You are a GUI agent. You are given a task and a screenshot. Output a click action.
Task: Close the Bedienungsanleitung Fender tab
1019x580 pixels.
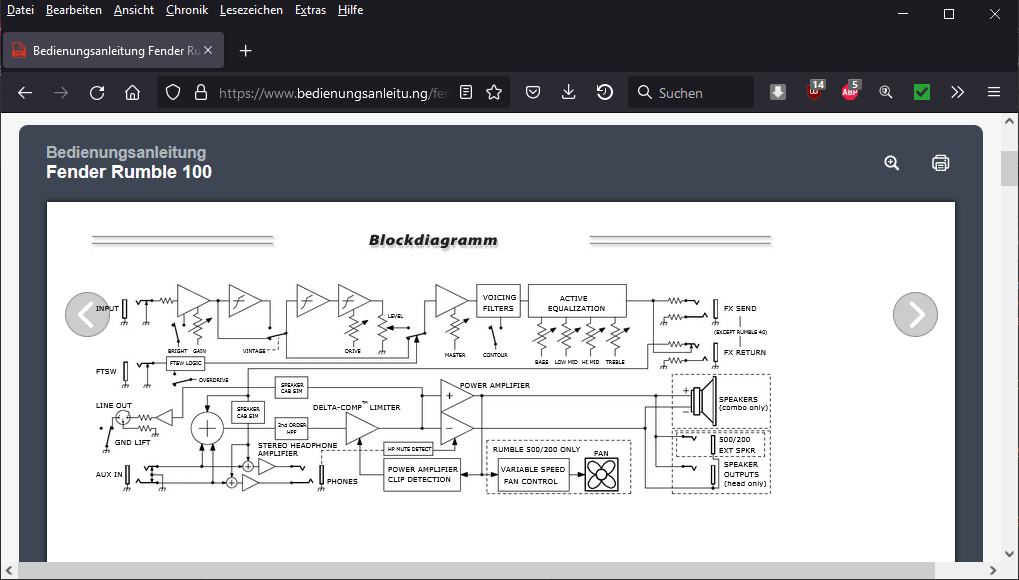[x=208, y=50]
